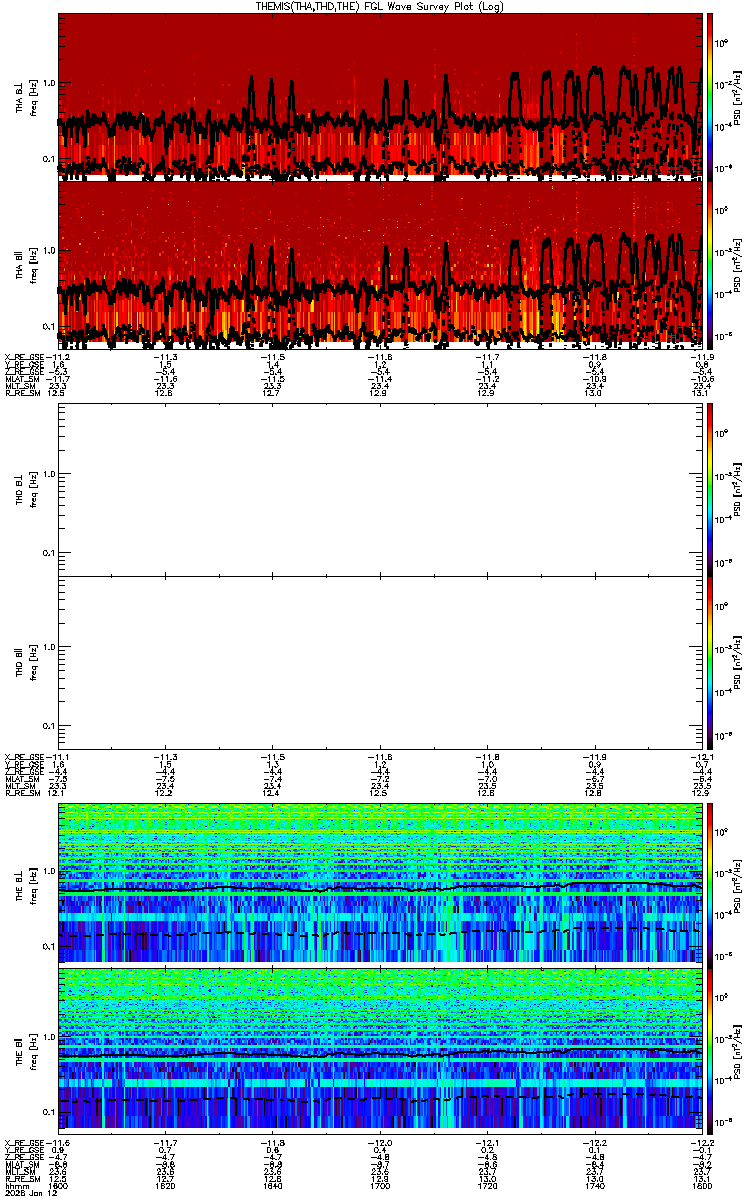Click inside the THA B-parallel spectrogram
This screenshot has height=1200, width=750.
(x=380, y=263)
